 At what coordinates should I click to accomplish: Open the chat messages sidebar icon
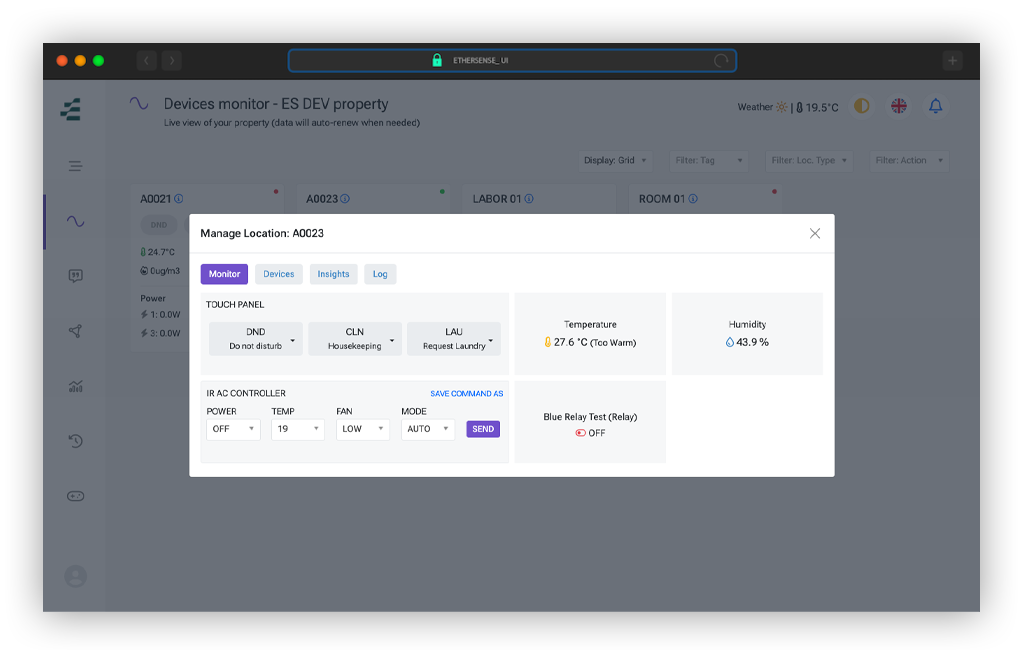tap(75, 276)
